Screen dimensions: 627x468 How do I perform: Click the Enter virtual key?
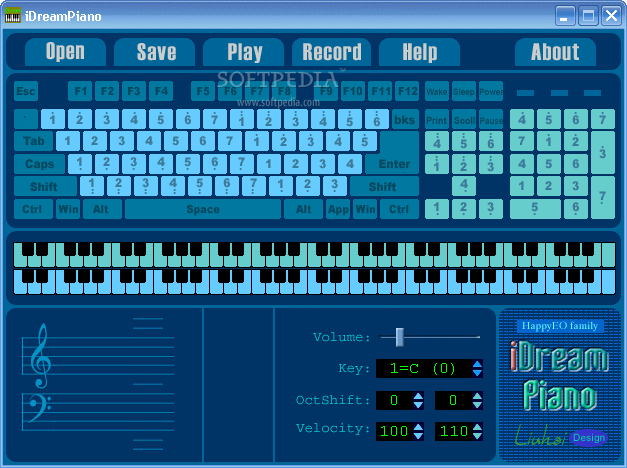(394, 164)
